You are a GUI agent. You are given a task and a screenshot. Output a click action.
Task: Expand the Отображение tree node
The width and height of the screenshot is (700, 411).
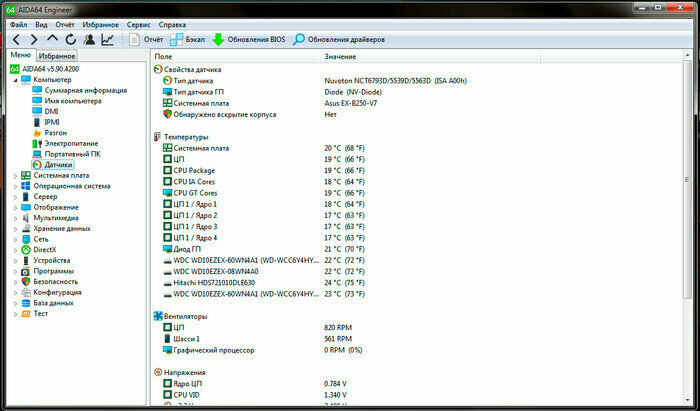[16, 208]
